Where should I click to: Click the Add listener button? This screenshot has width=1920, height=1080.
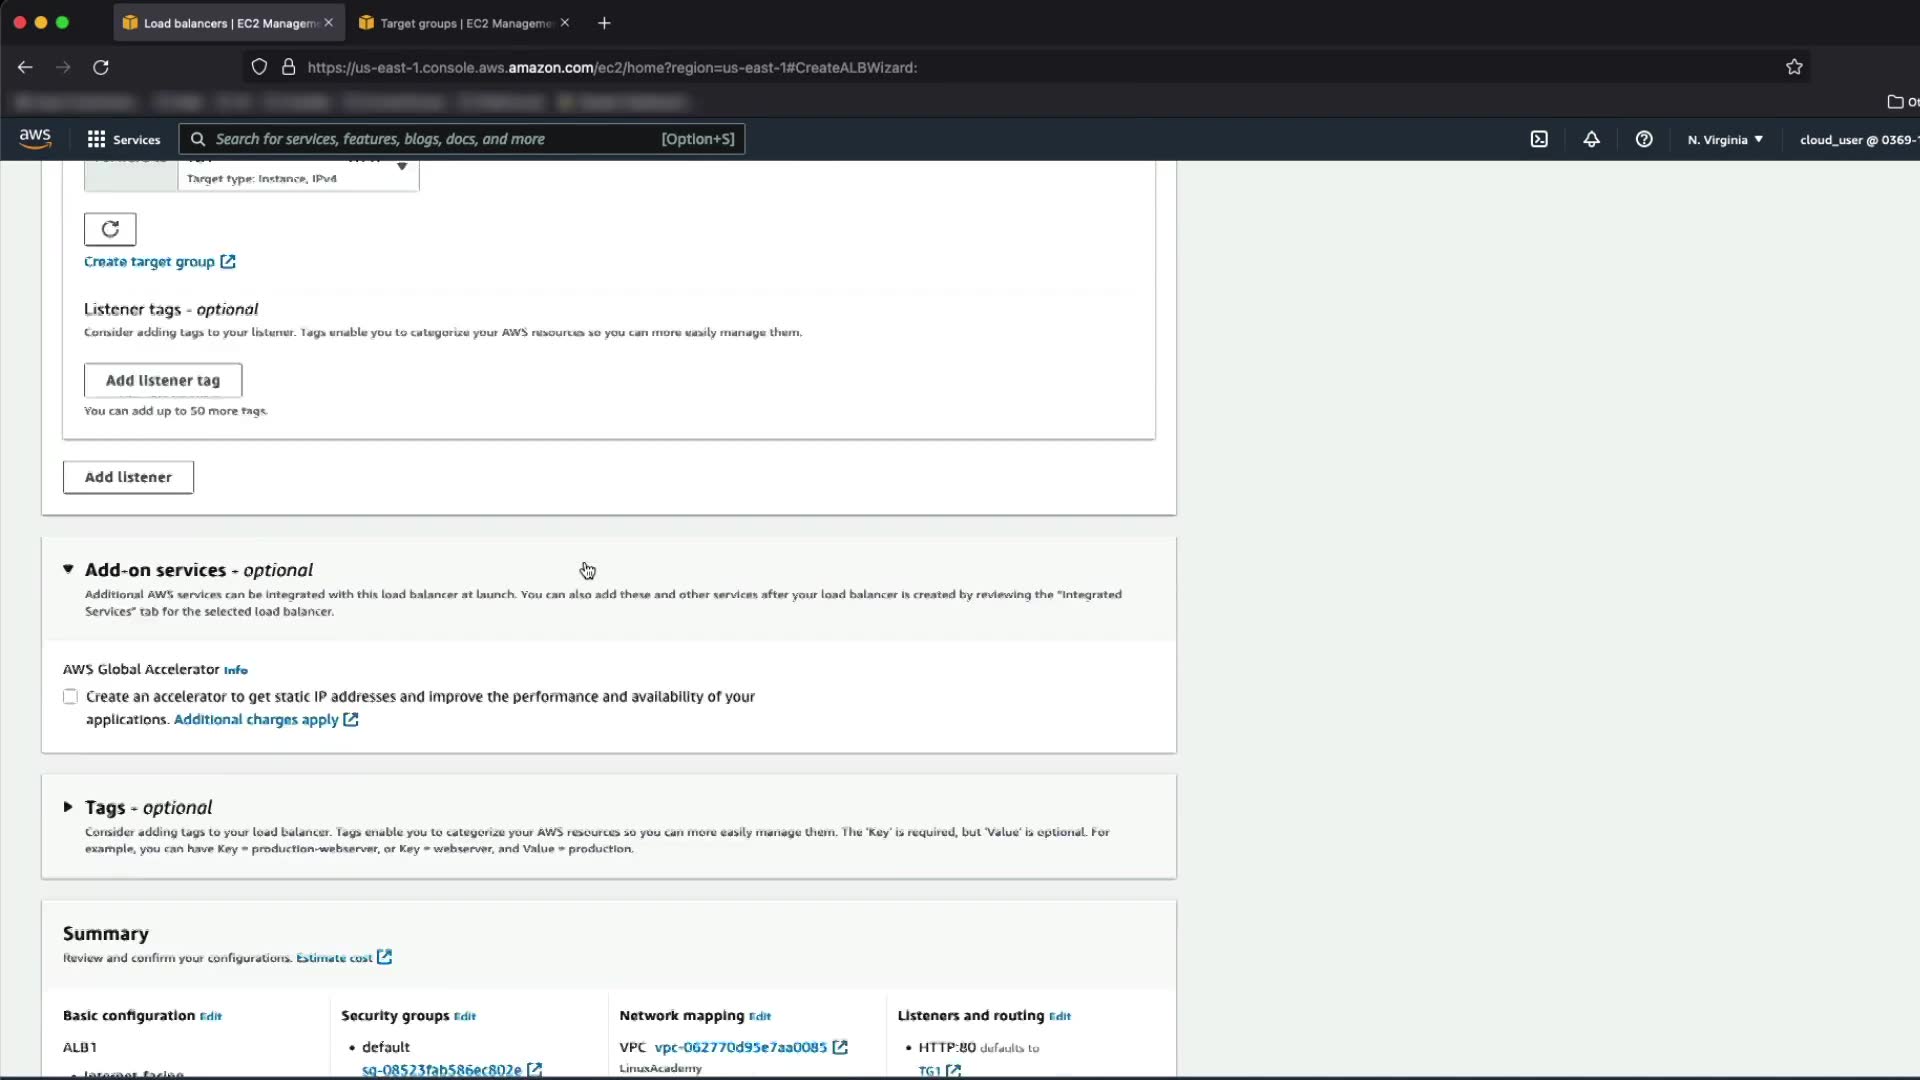coord(128,477)
